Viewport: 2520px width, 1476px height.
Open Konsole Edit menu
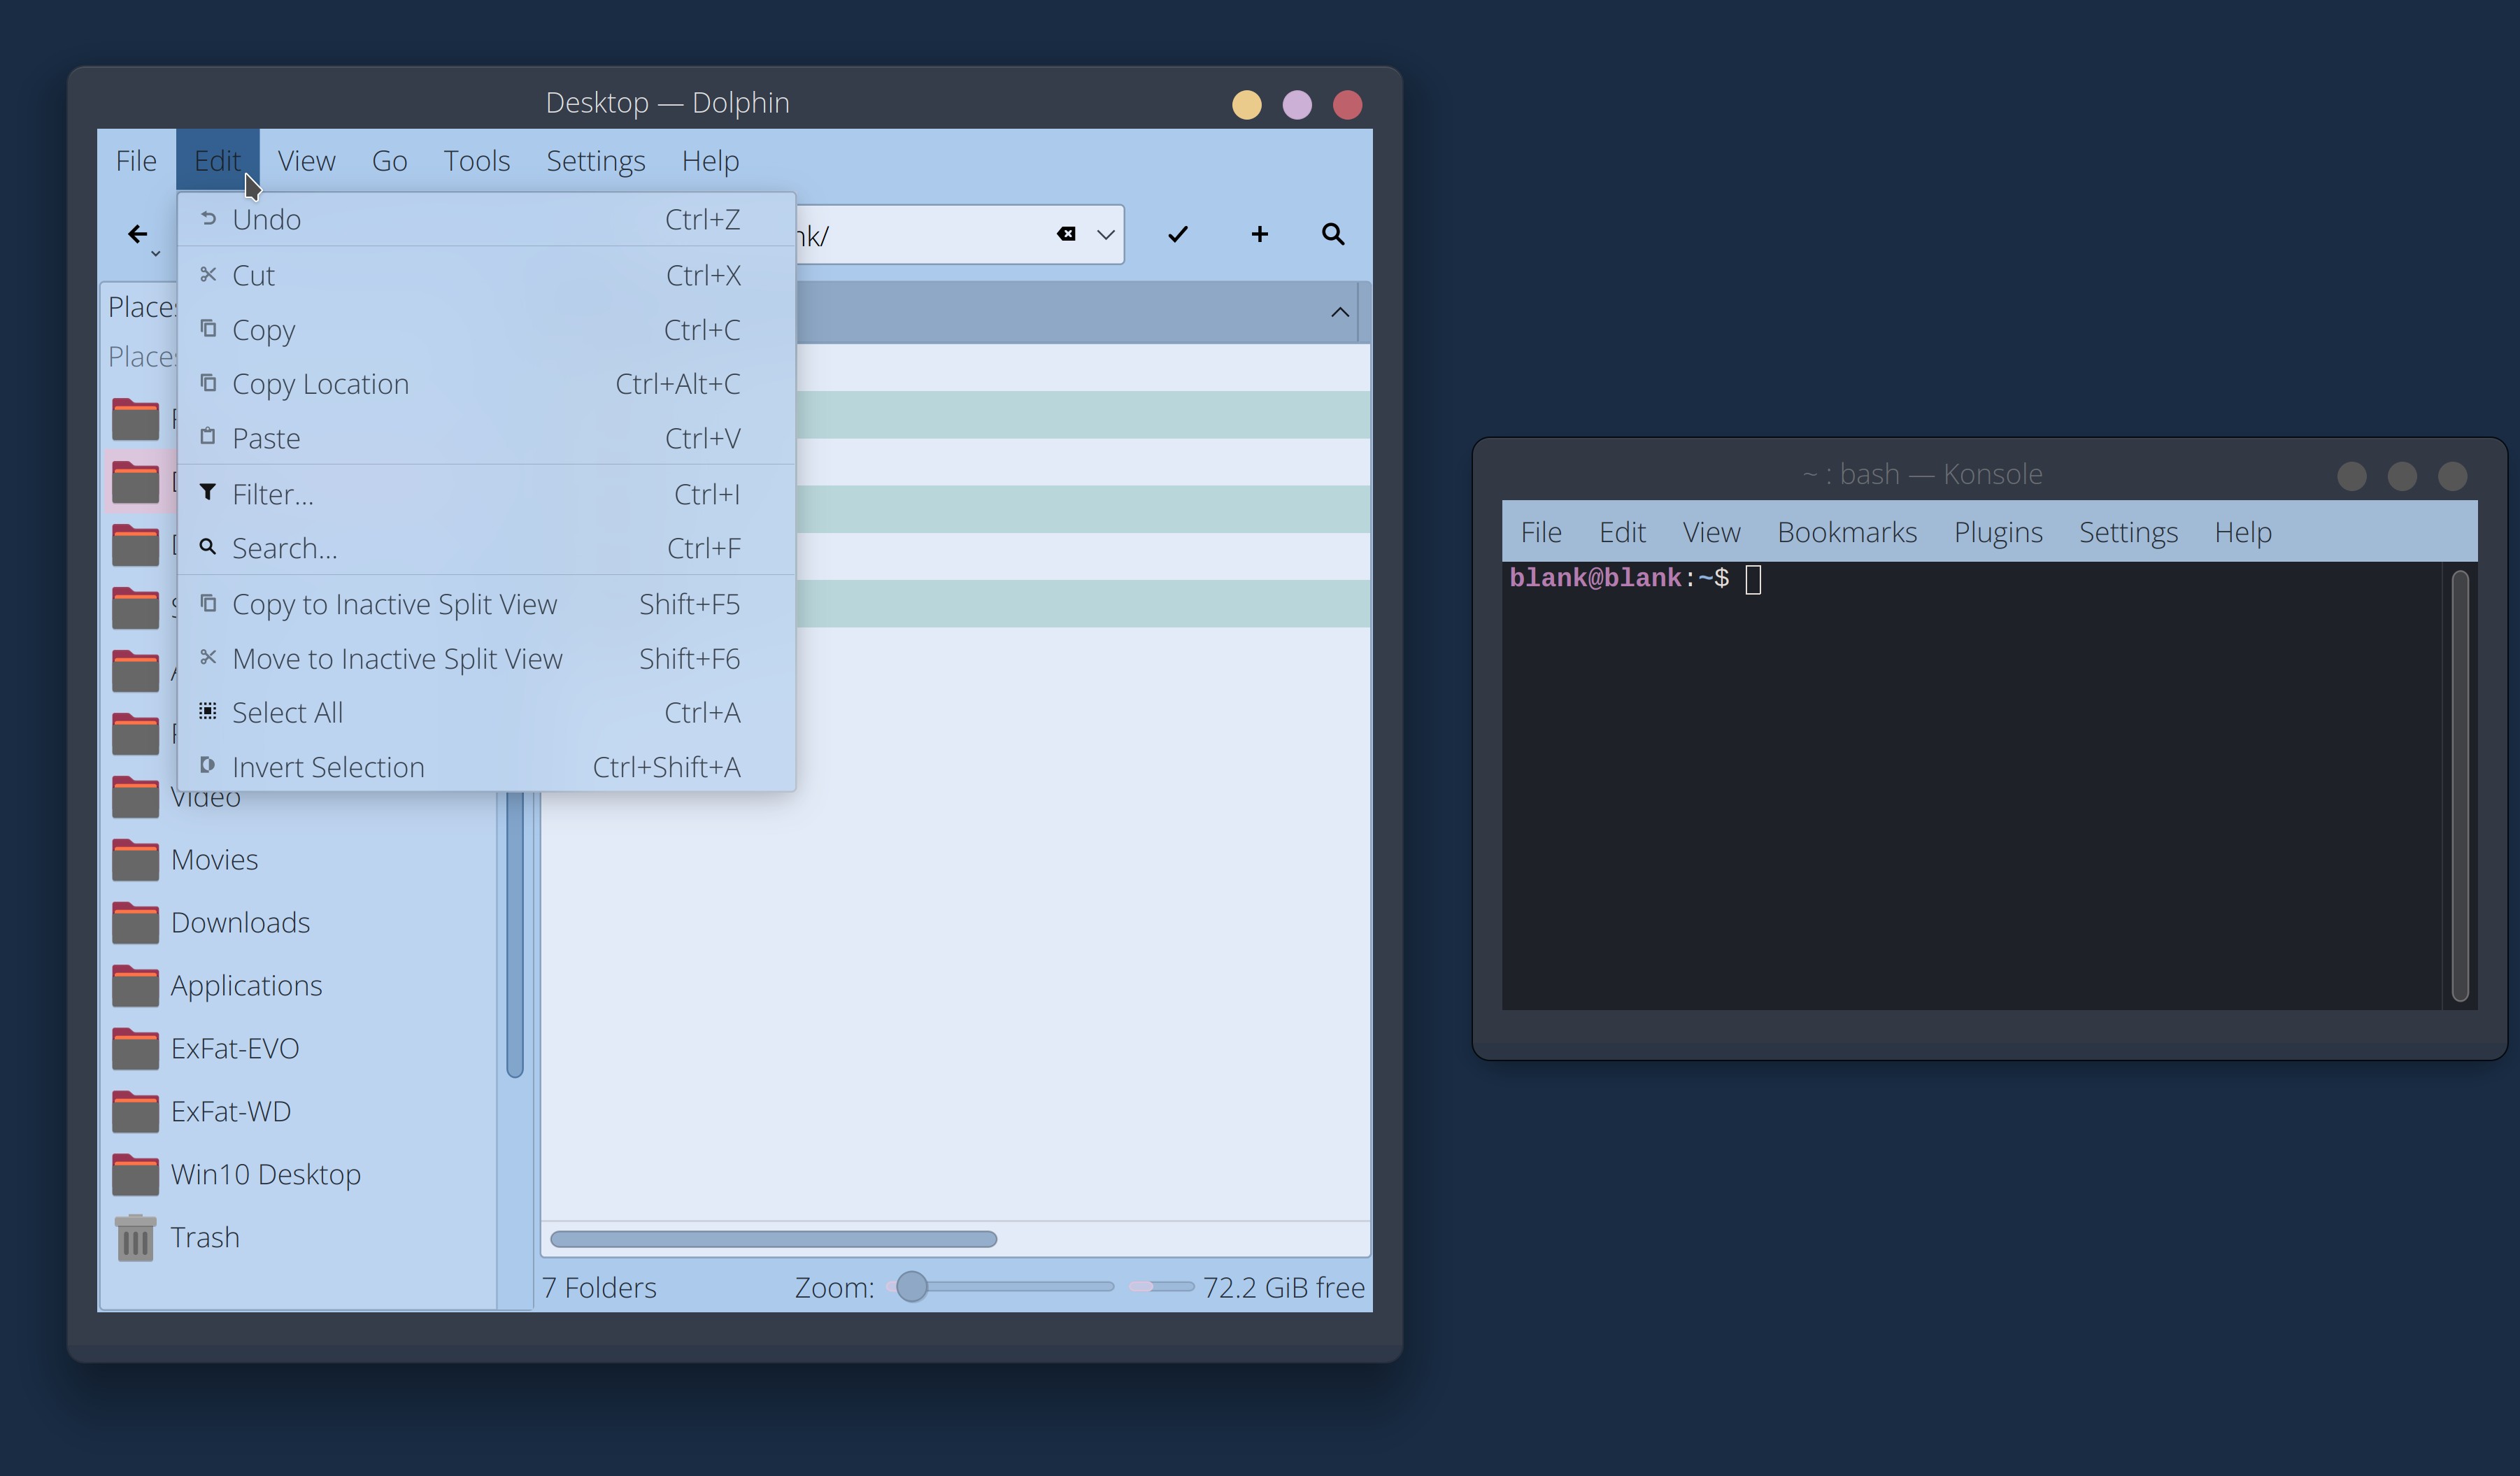(1622, 532)
